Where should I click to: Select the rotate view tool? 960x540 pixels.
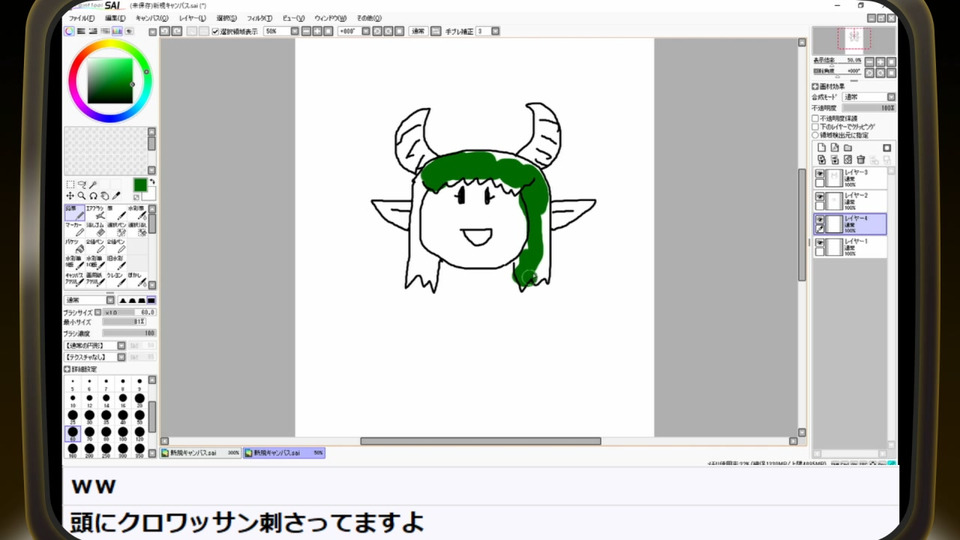tap(93, 196)
